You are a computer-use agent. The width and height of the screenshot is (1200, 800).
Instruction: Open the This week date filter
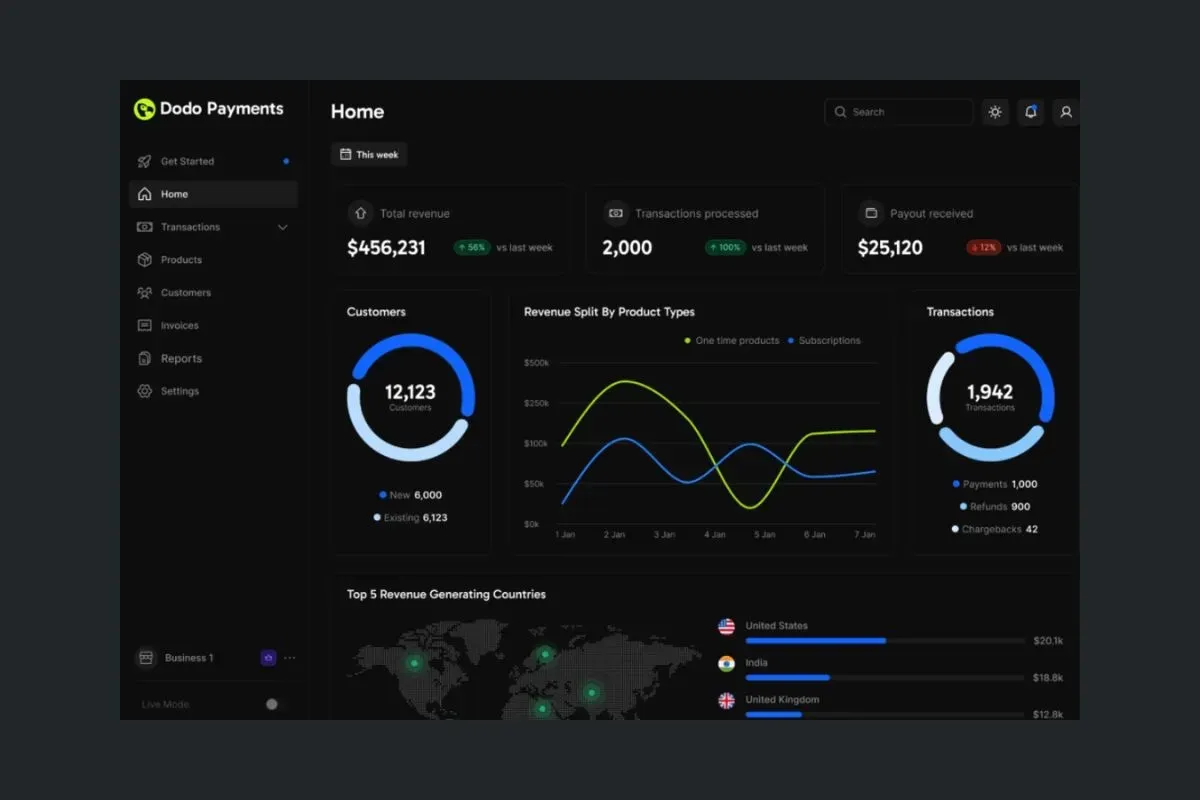(x=369, y=155)
